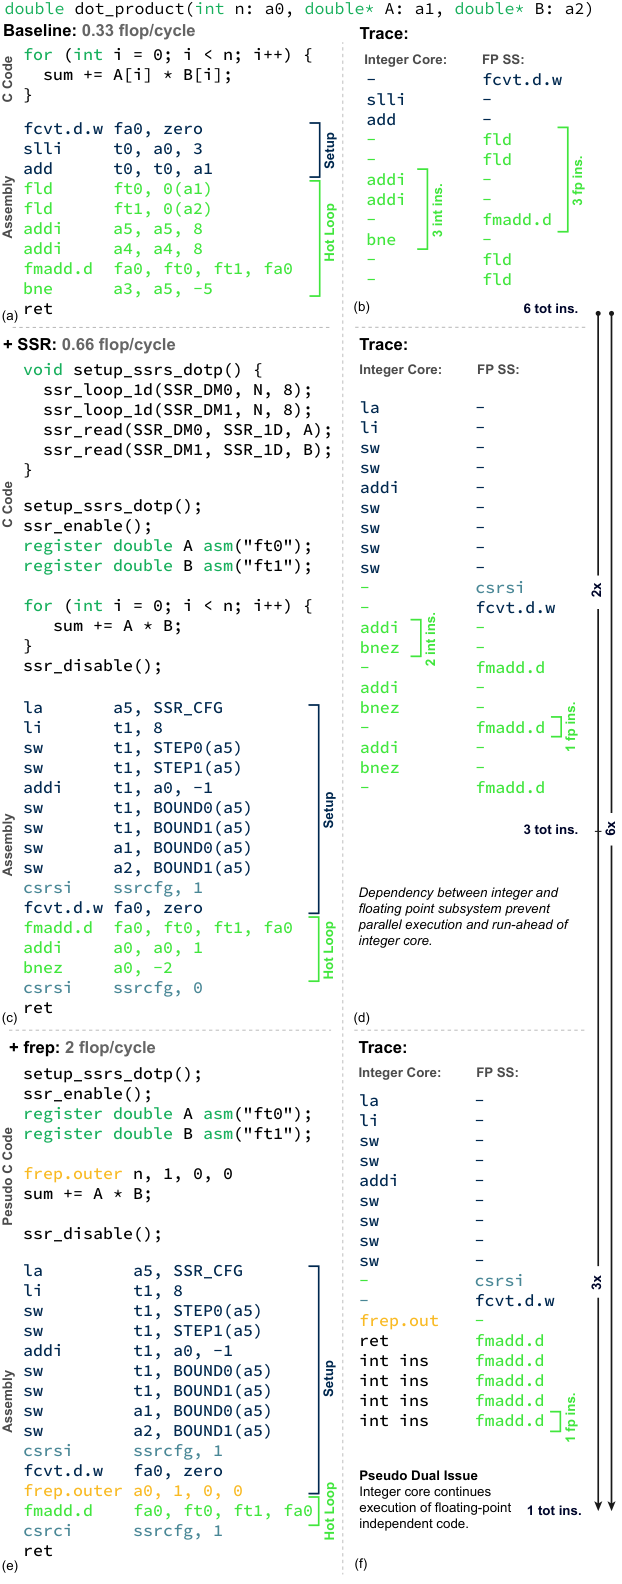
Task: Click the 'ssr_loop_1d(SSR_DM0, N, 8);' line
Action: click(x=178, y=390)
